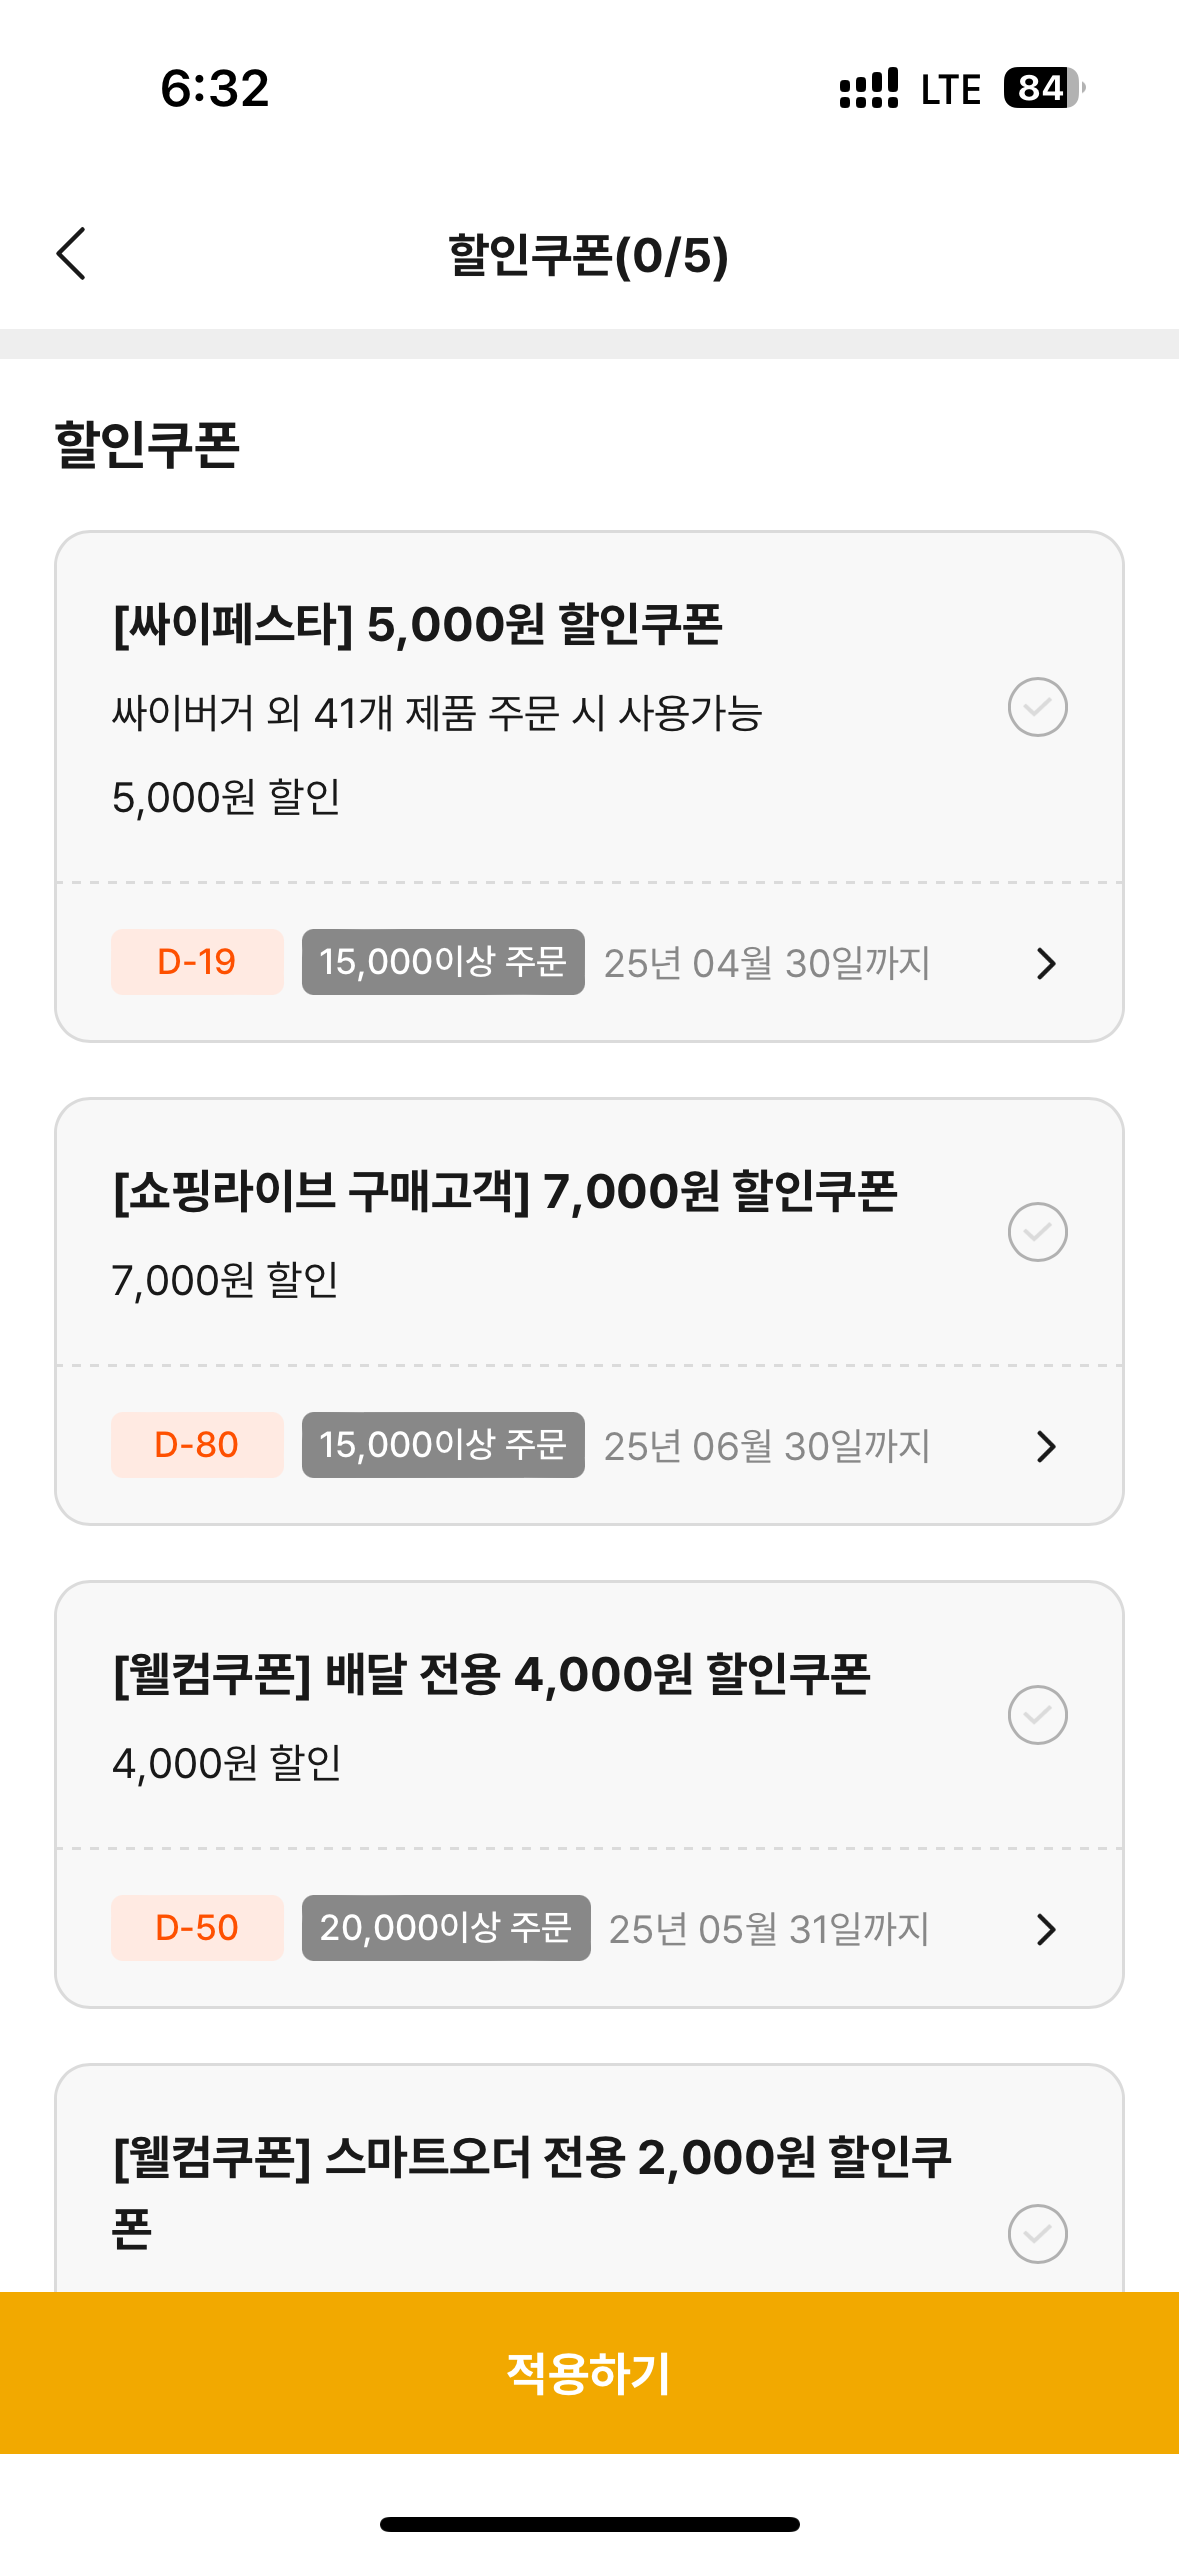Open the [웰컴쿠폰] 배달 전용 4,000원 할인쿠폰 title
Viewport: 1179px width, 2556px height.
492,1675
